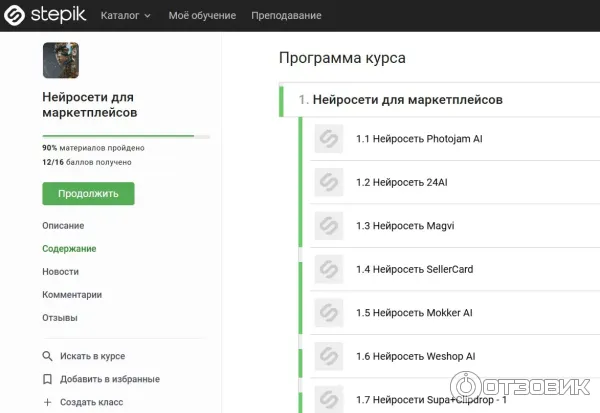Image resolution: width=600 pixels, height=413 pixels.
Task: Select the Содержание tab
Action: point(69,248)
